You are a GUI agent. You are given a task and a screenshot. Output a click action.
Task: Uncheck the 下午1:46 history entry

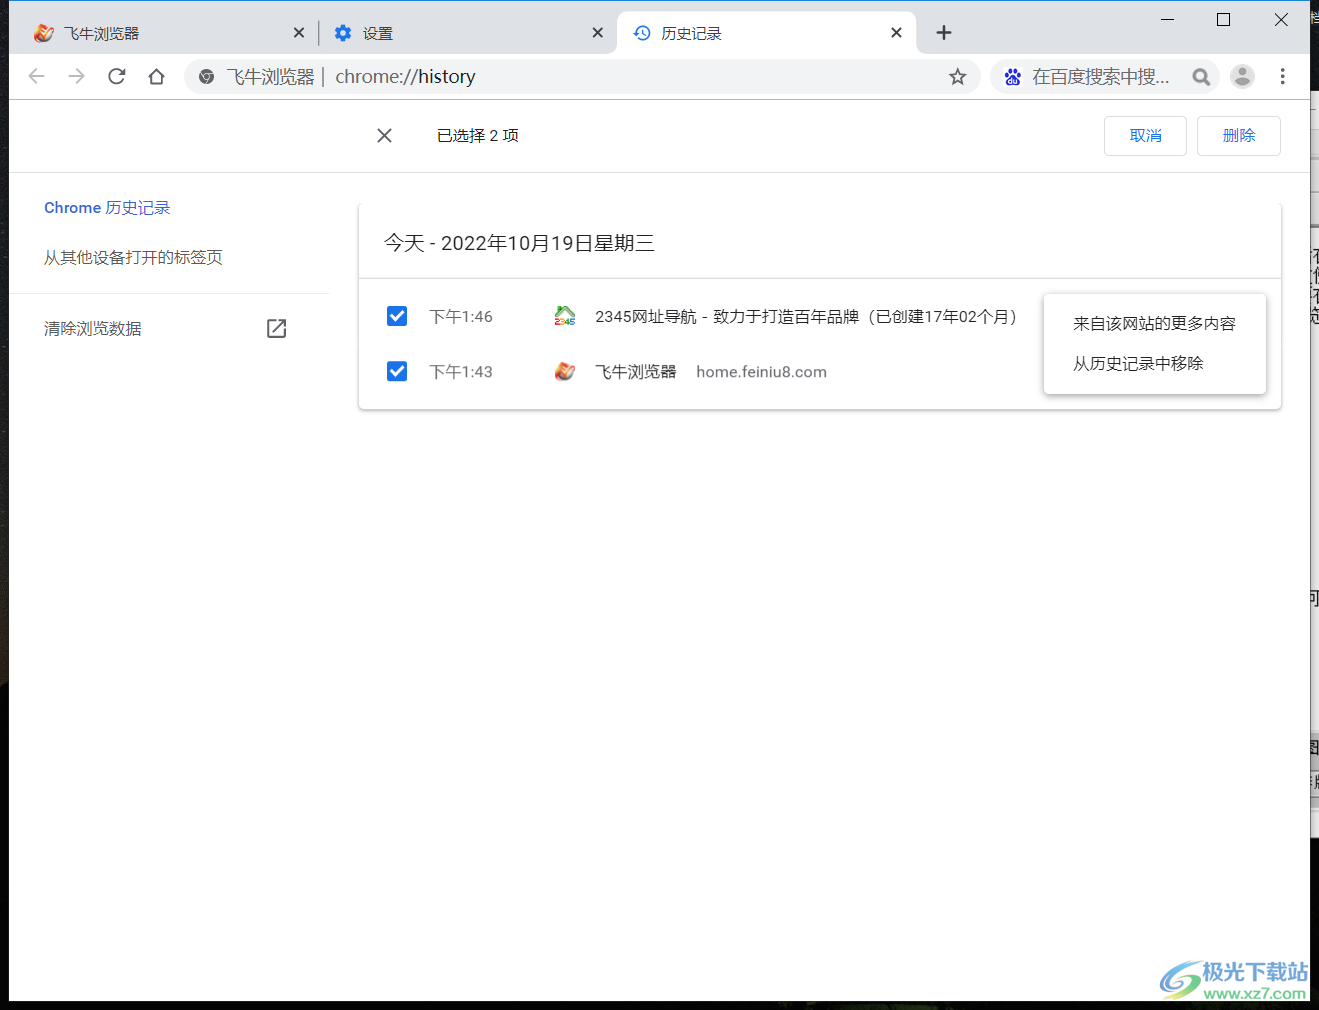(397, 316)
